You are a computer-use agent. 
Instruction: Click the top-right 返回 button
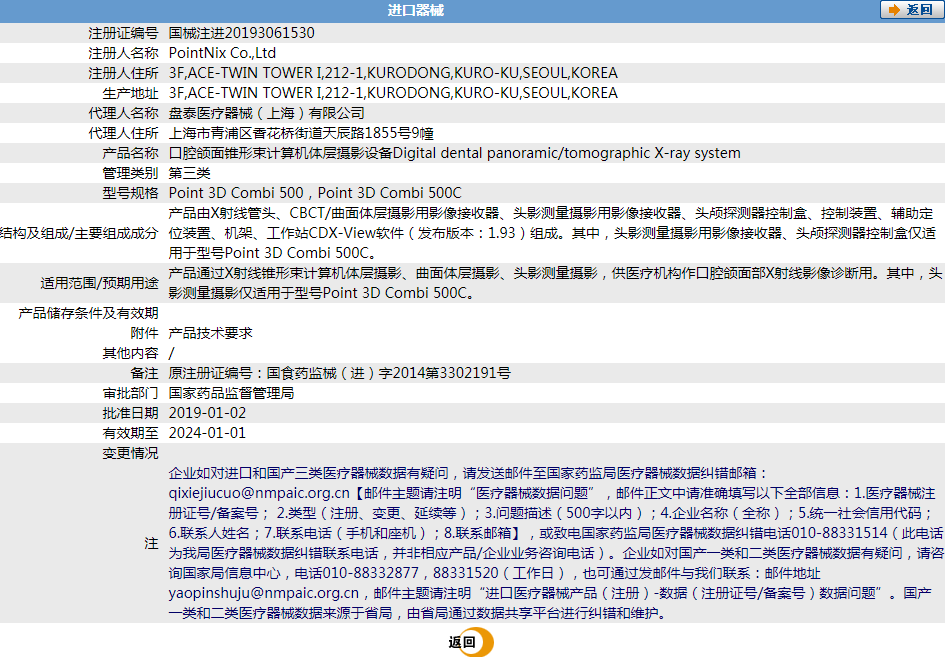click(x=911, y=10)
